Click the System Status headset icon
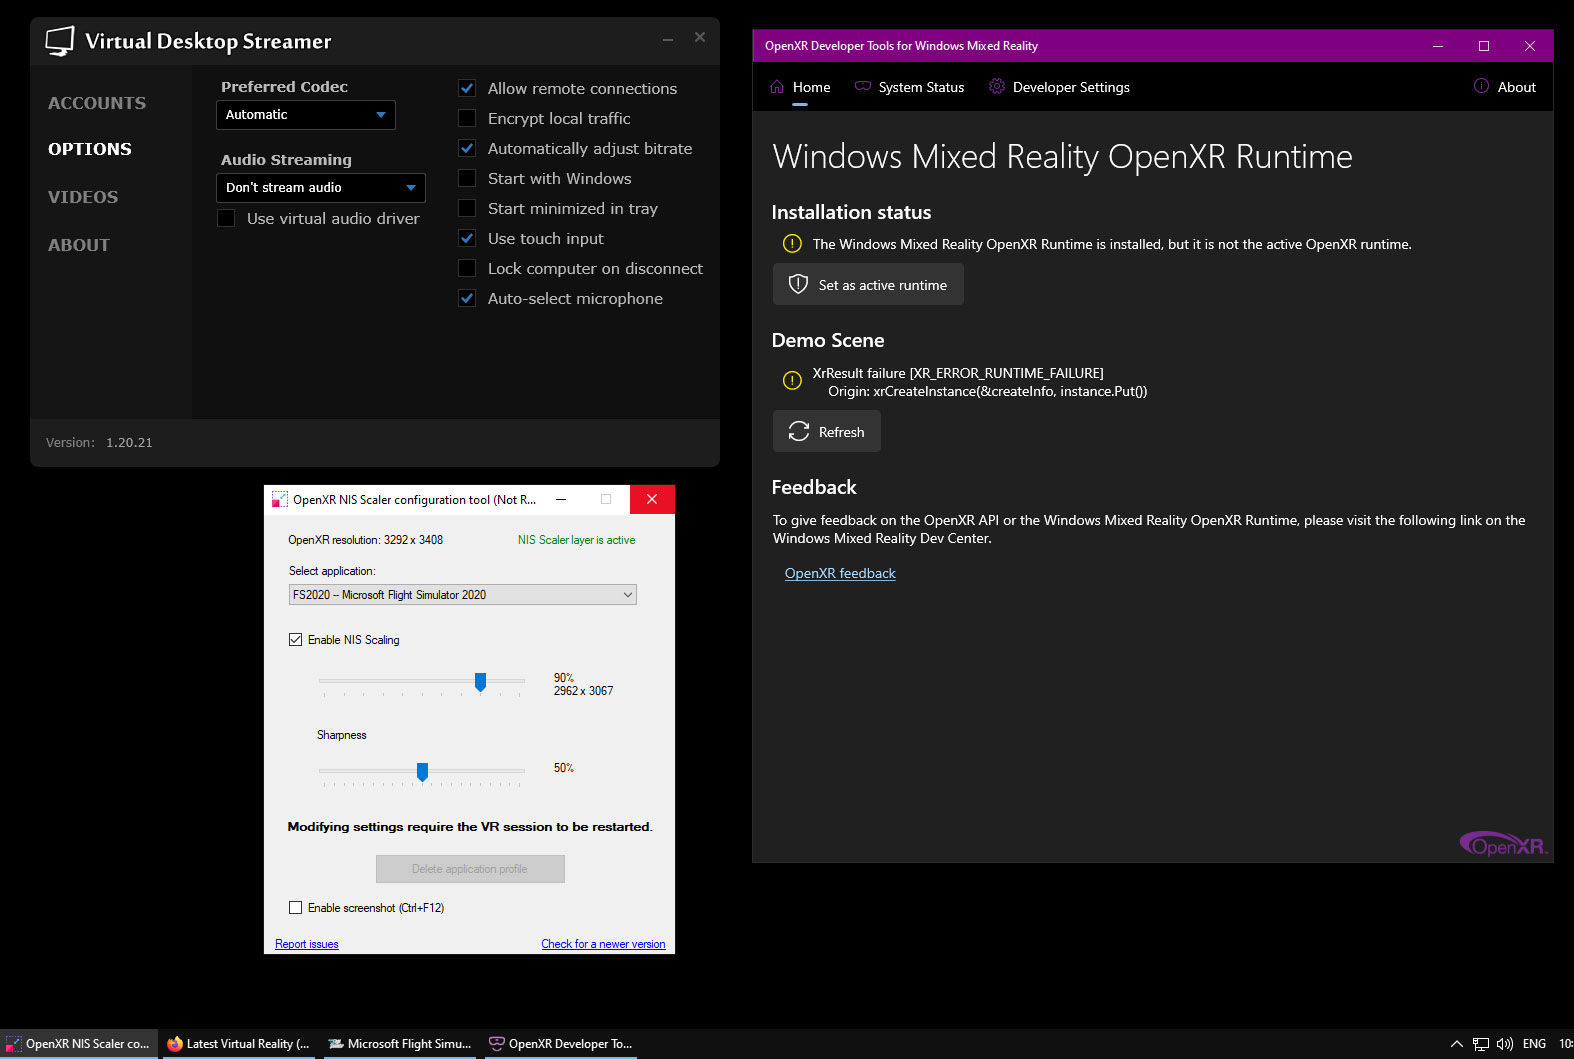 (863, 87)
